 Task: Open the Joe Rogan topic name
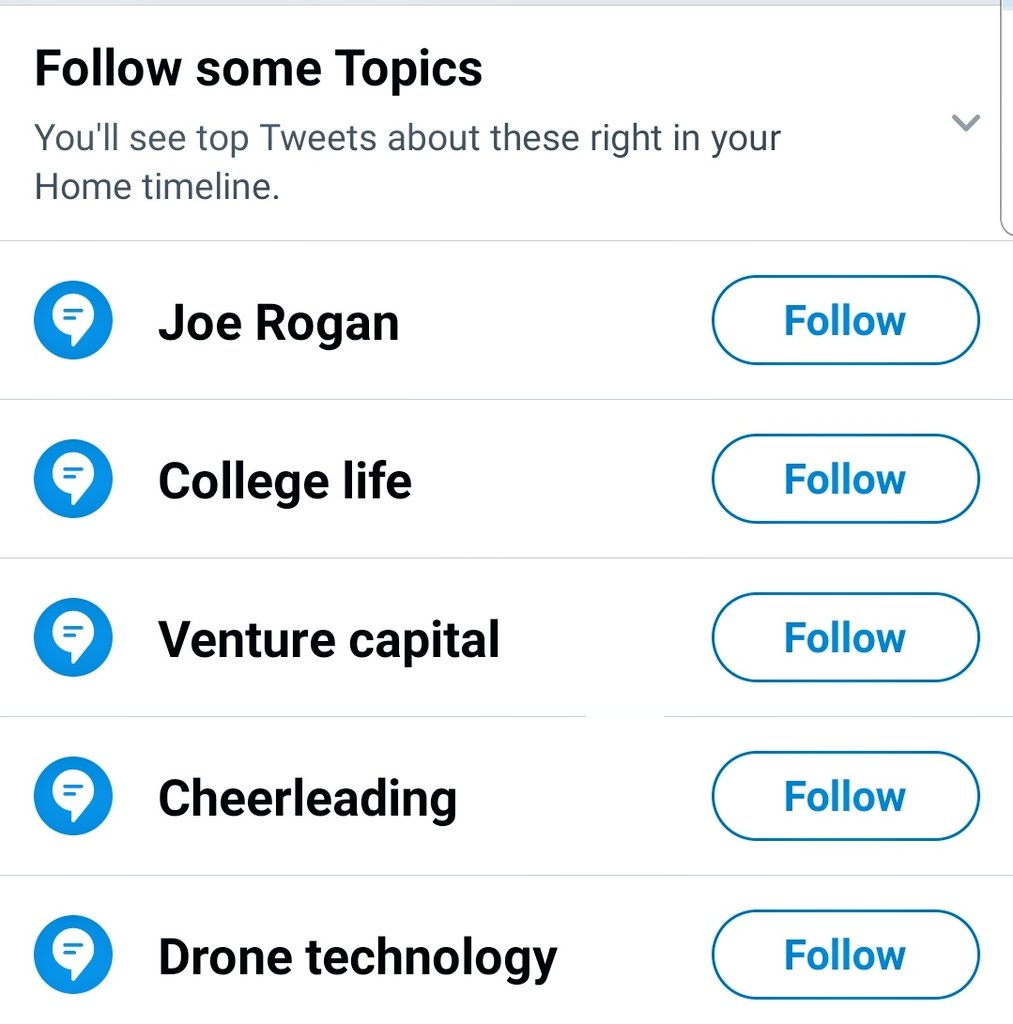click(x=278, y=322)
